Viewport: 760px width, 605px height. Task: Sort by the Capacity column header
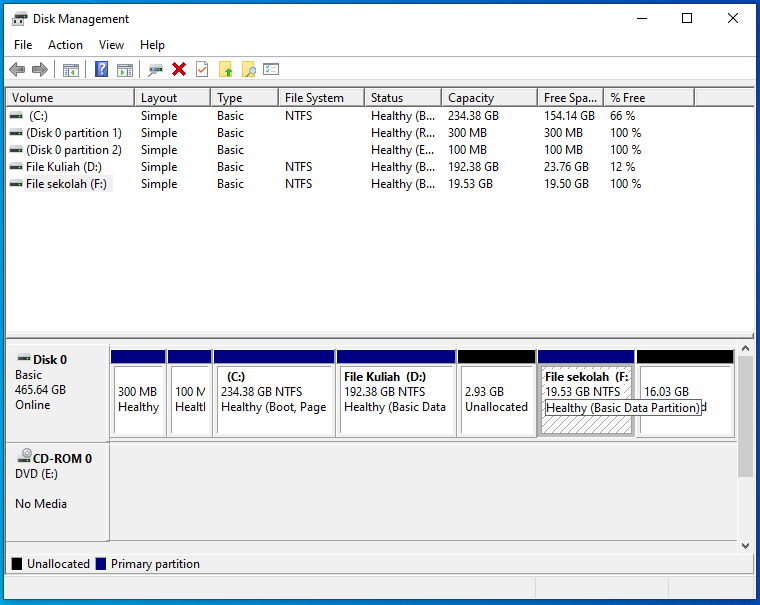(x=470, y=98)
